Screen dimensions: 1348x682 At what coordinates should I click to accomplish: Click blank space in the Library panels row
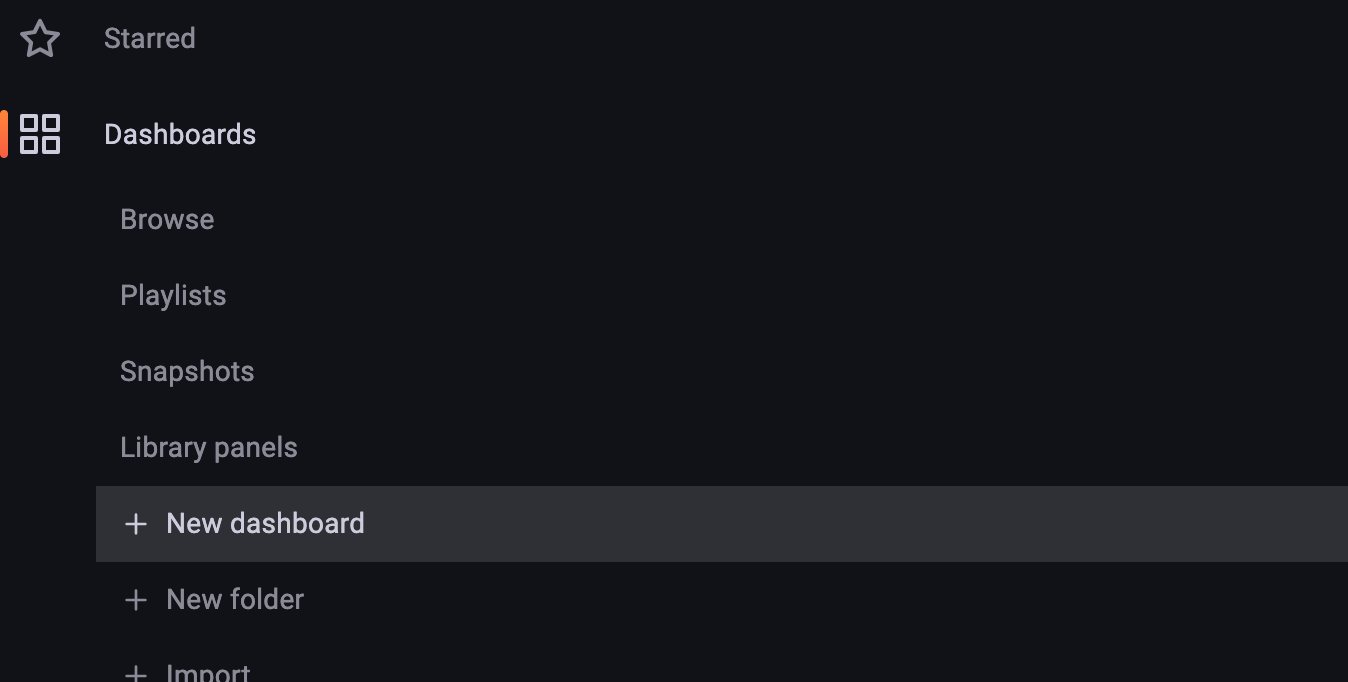tap(820, 448)
